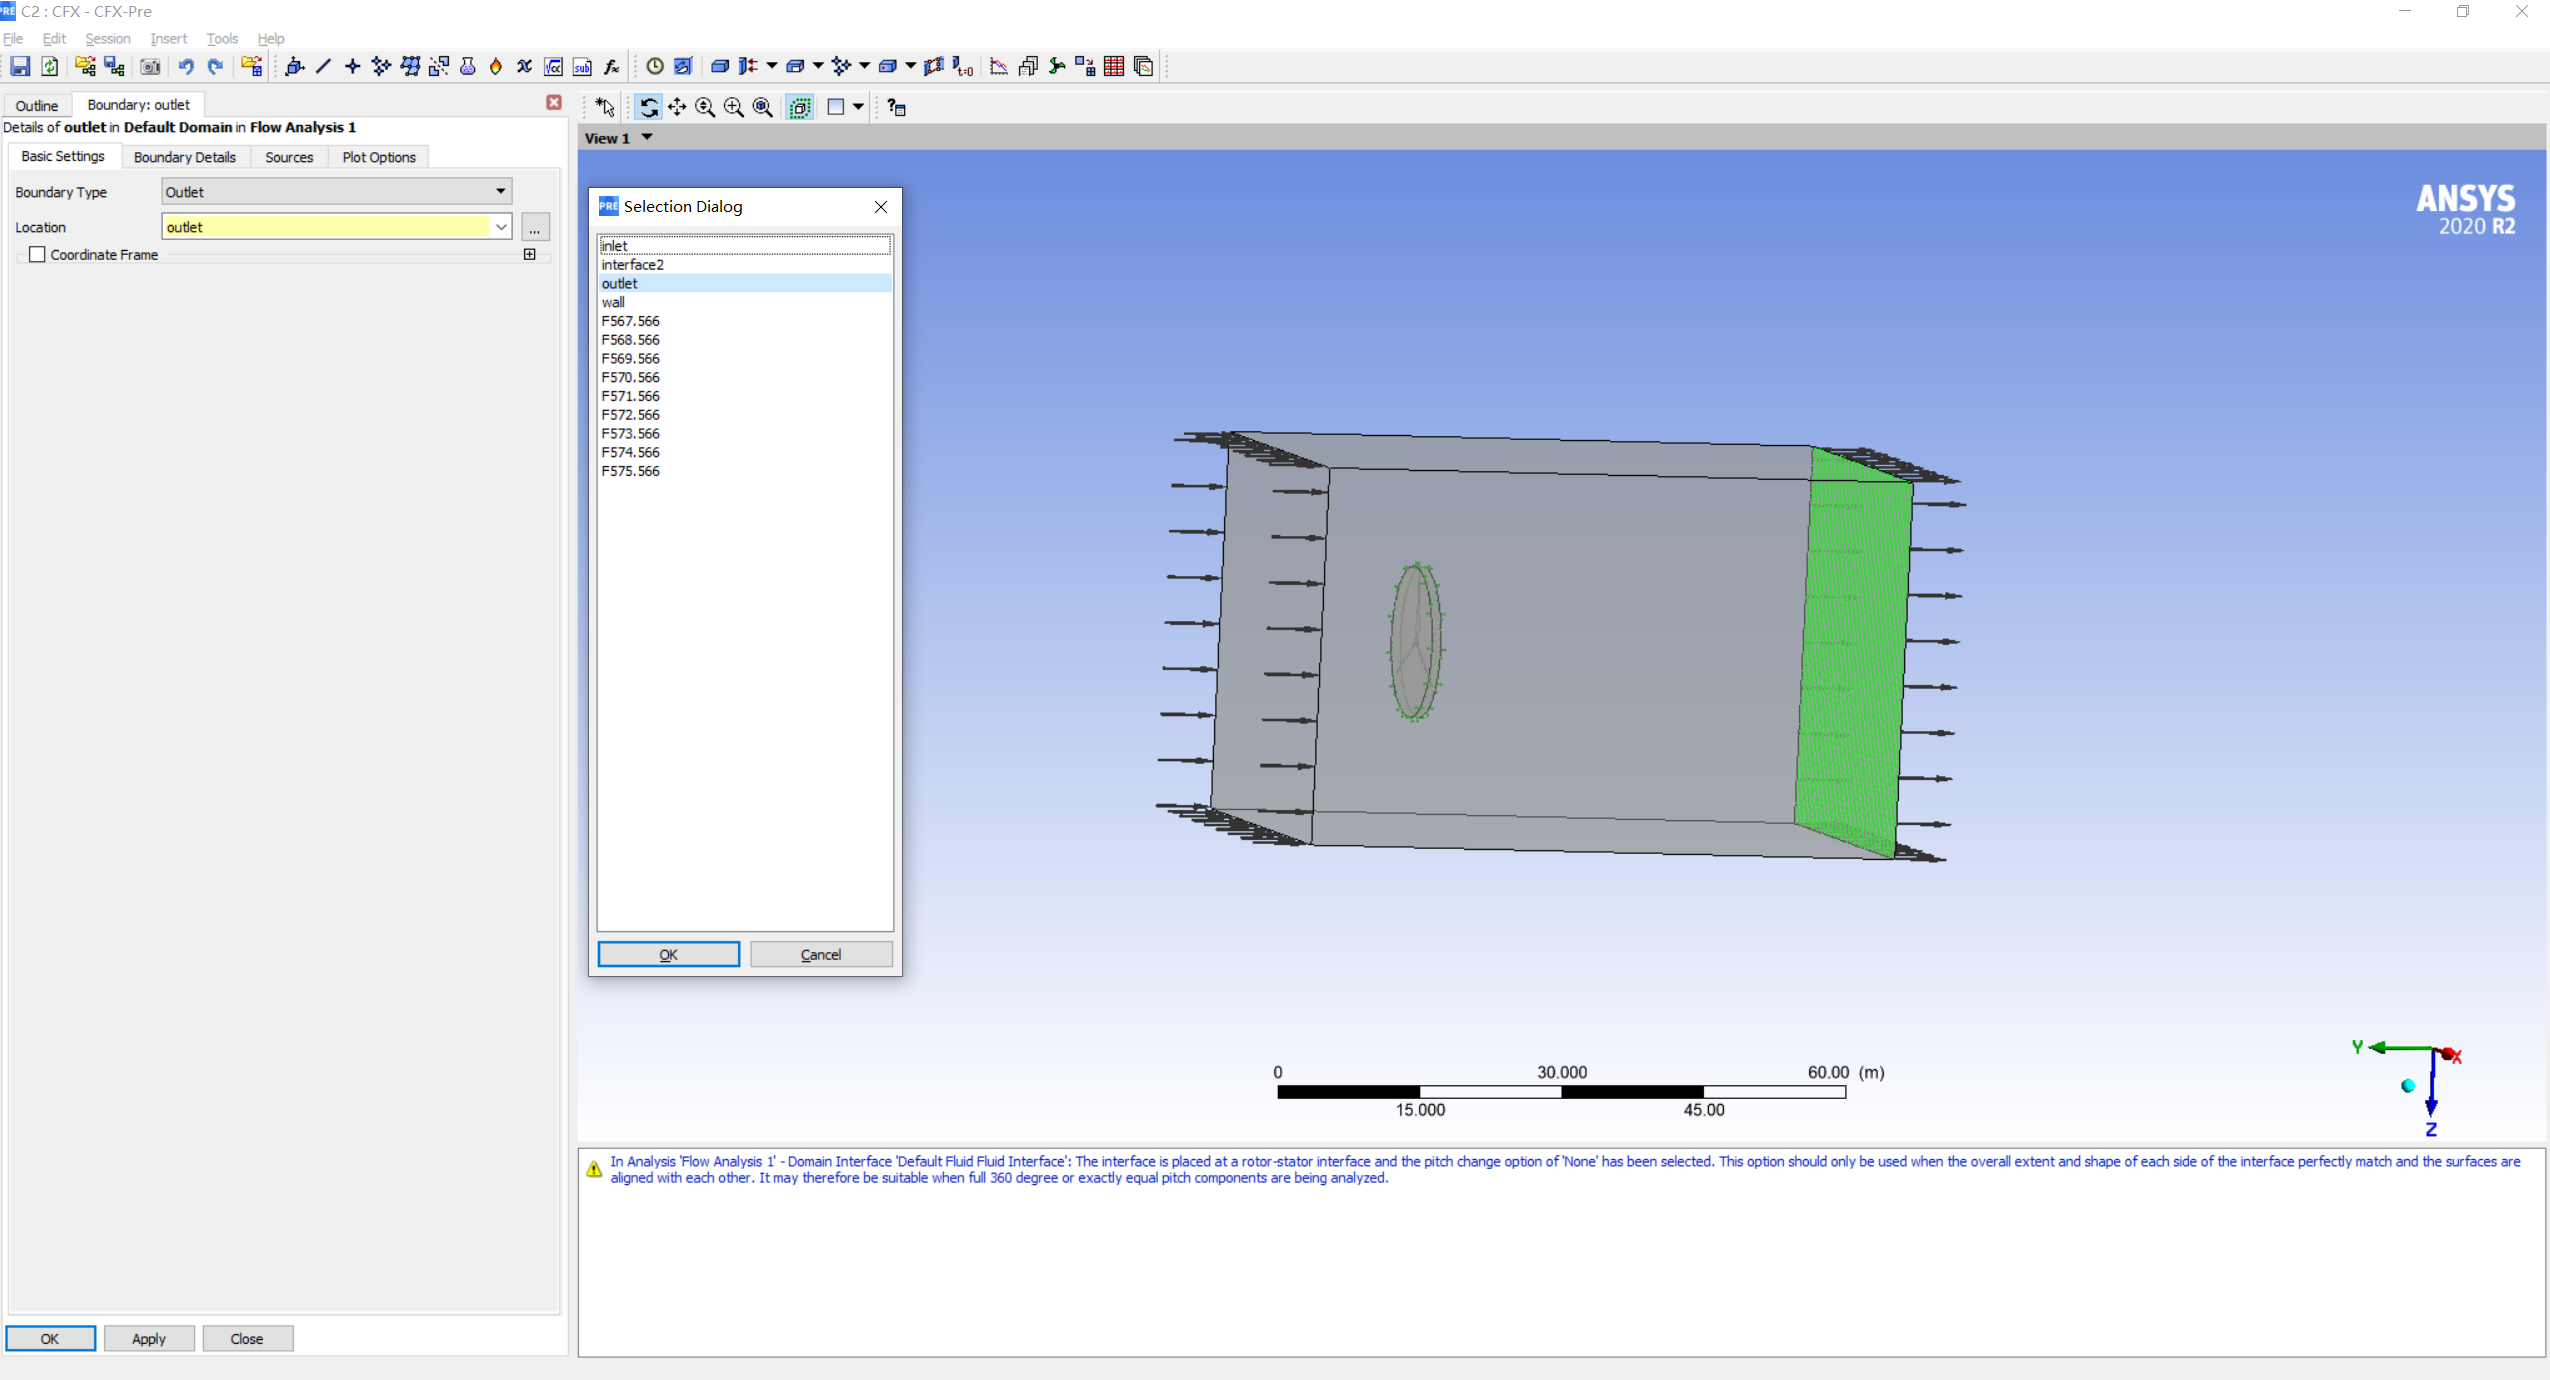The width and height of the screenshot is (2550, 1380).
Task: Click the camera Save Picture icon
Action: pos(150,66)
